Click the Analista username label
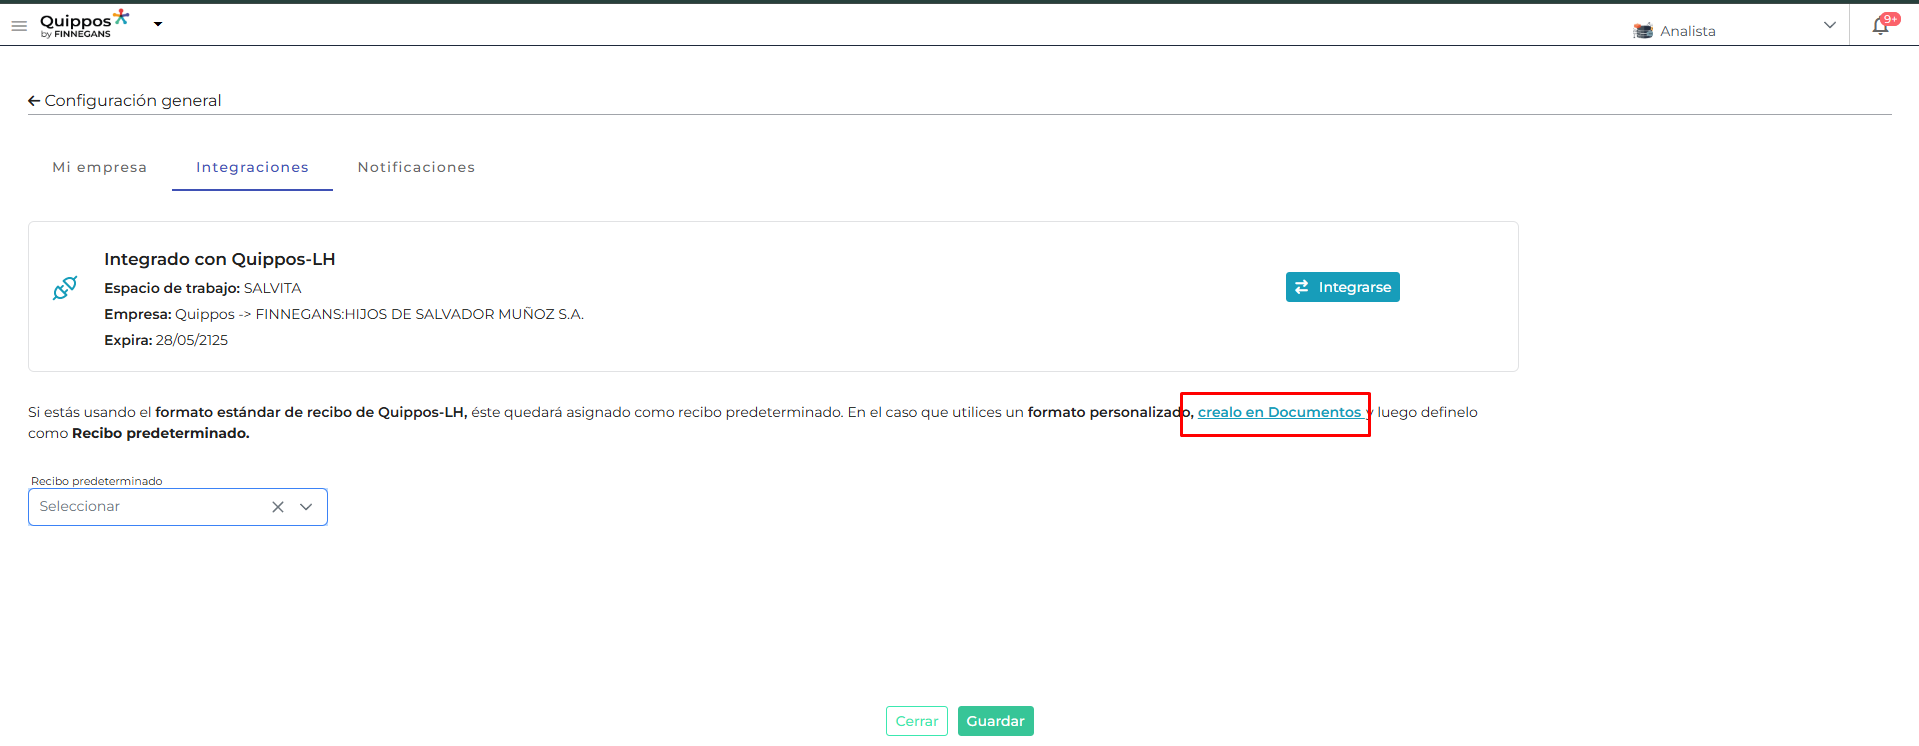 point(1688,31)
